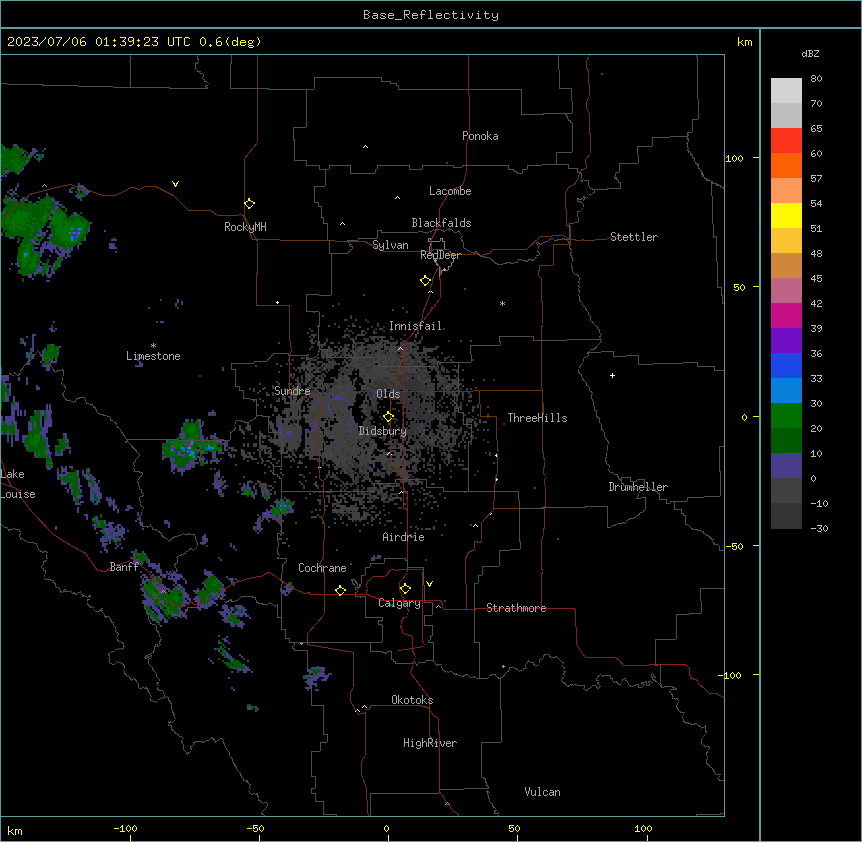Click the ThreeHills label
862x842 pixels.
[x=537, y=418]
